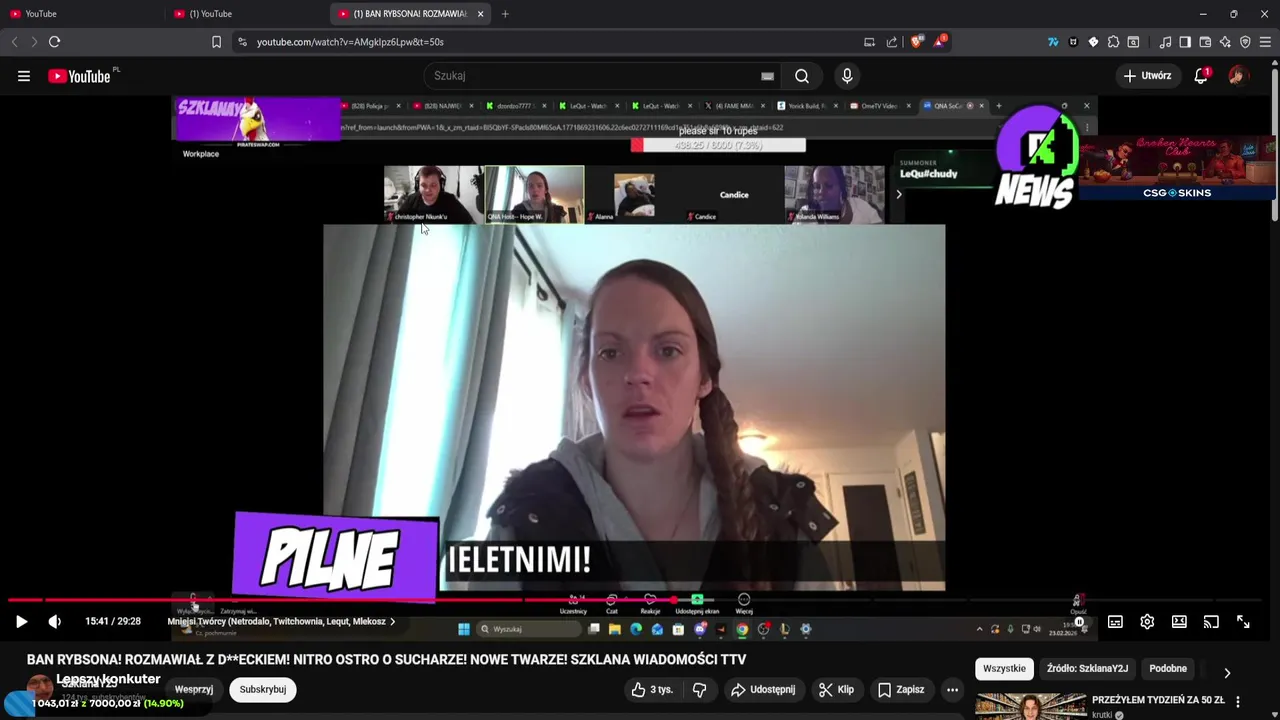The height and width of the screenshot is (720, 1280).
Task: Go to YouTube home via logo
Action: pyautogui.click(x=80, y=76)
